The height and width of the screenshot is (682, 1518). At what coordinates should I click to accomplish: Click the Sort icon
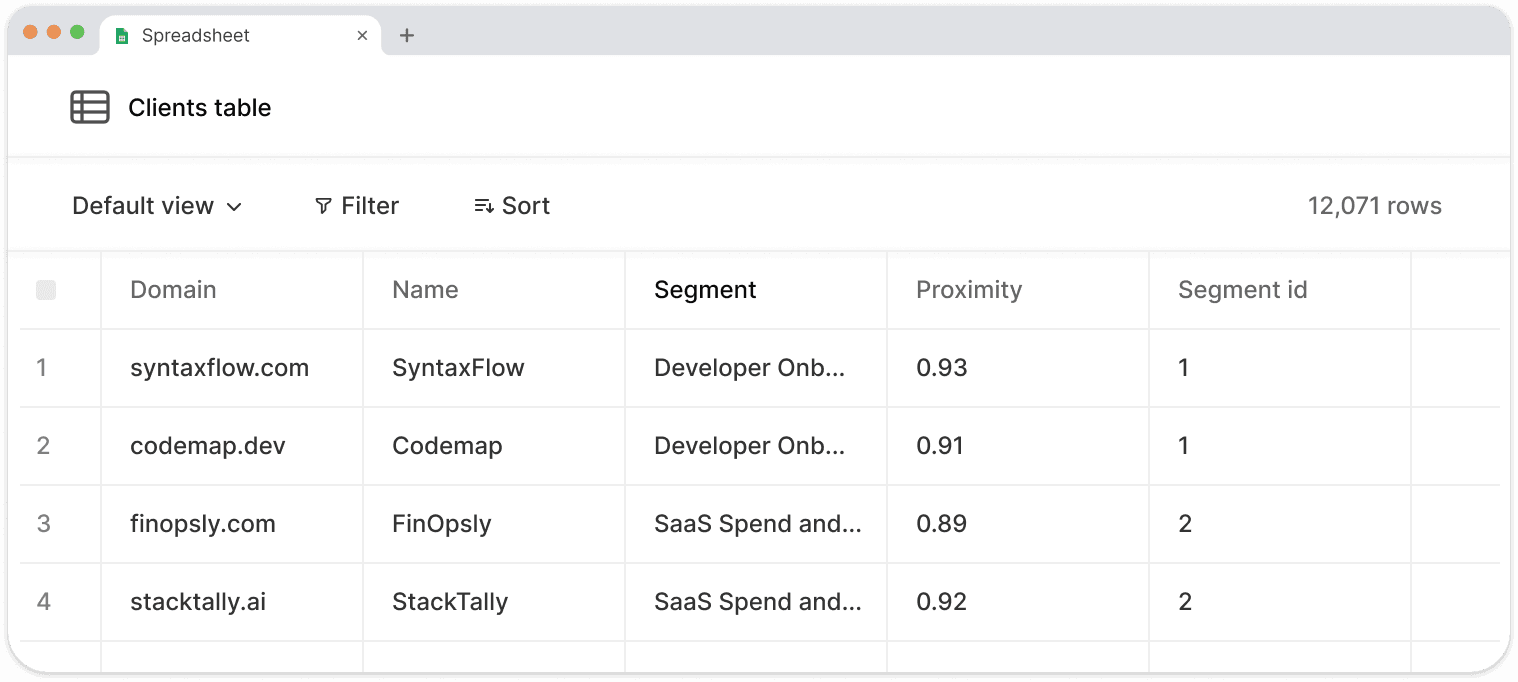click(483, 205)
